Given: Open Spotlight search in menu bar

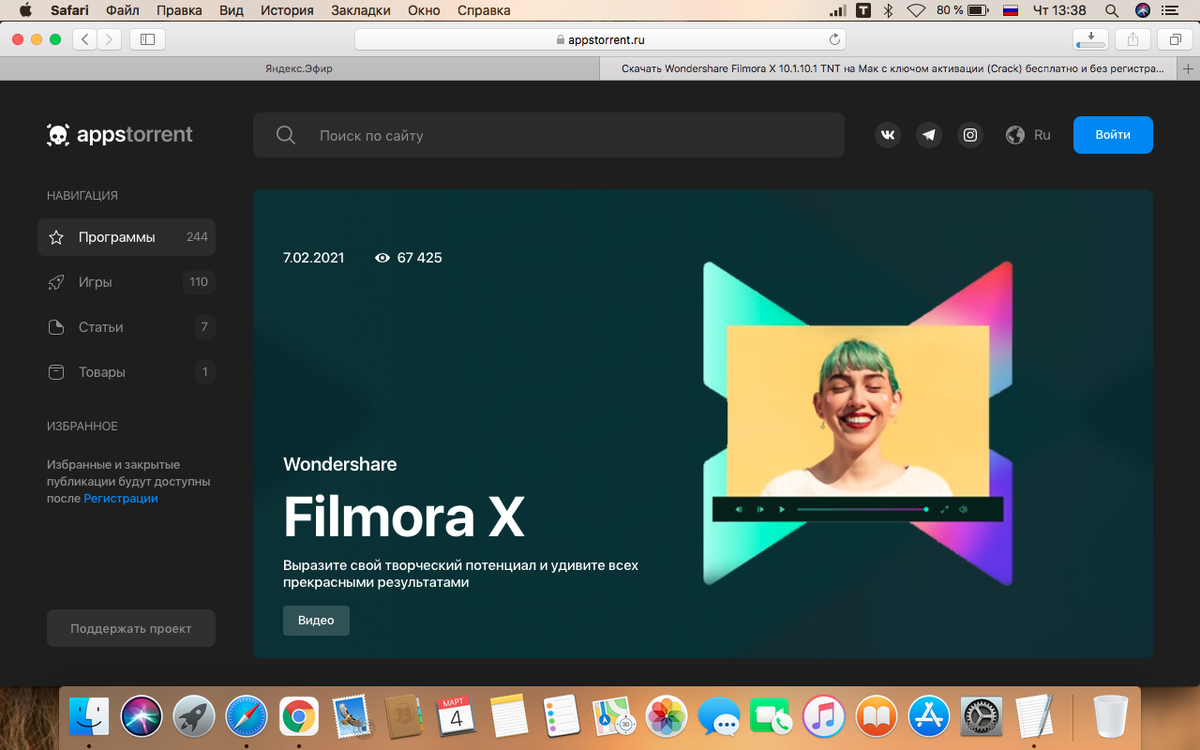Looking at the screenshot, I should tap(1112, 10).
